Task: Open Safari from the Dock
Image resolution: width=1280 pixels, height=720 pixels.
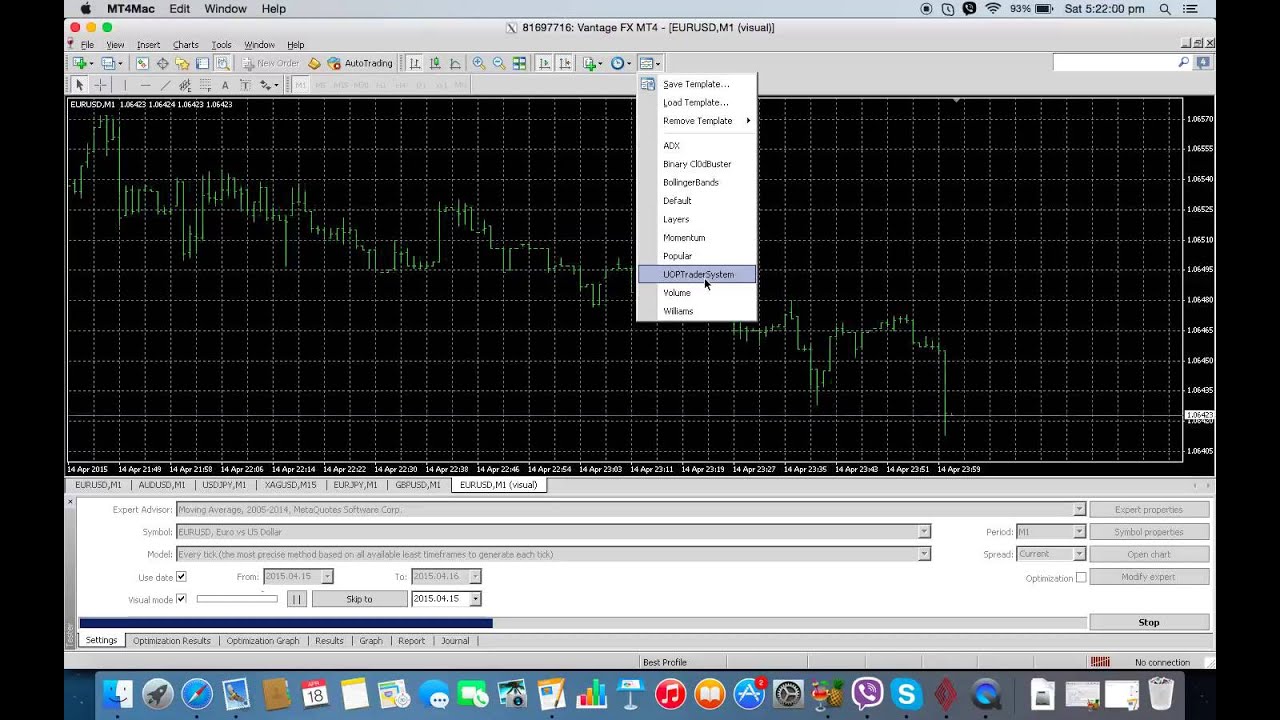Action: pos(197,694)
